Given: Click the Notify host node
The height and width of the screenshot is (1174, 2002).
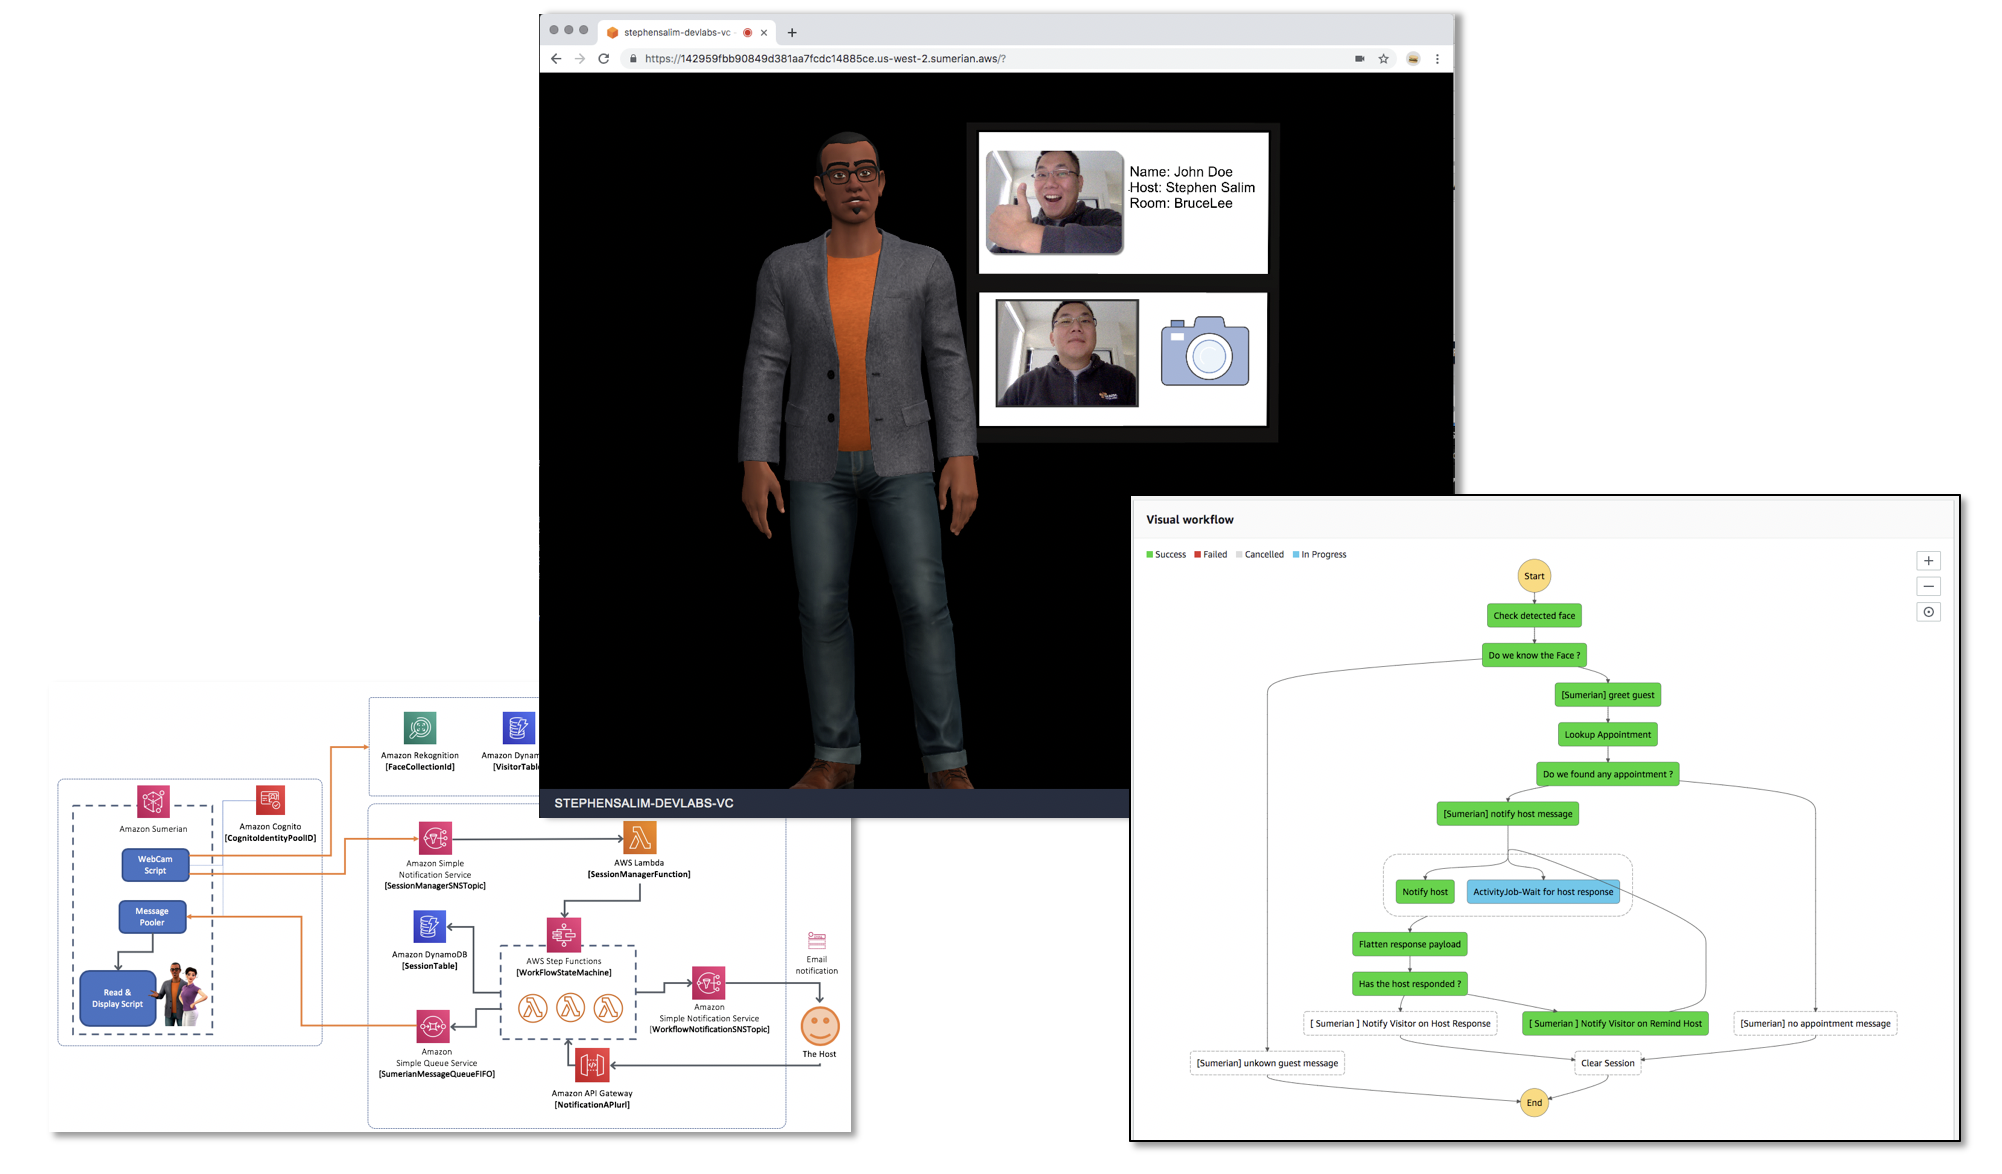Looking at the screenshot, I should pyautogui.click(x=1424, y=892).
